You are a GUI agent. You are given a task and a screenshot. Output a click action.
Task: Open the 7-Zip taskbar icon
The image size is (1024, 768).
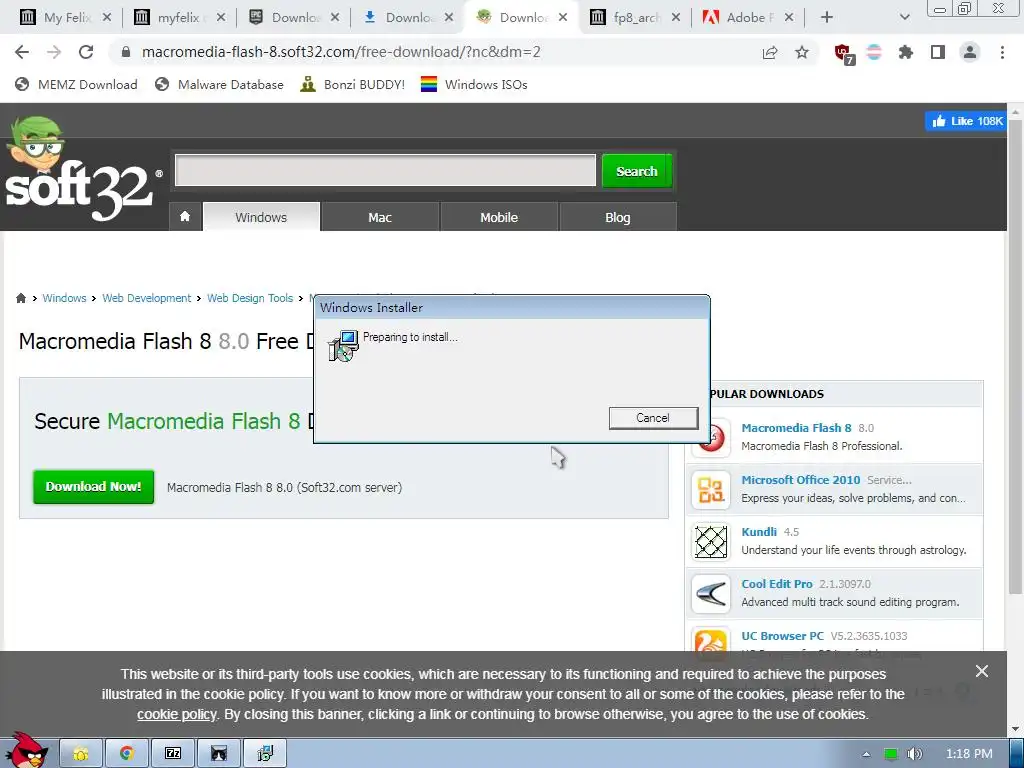[173, 754]
